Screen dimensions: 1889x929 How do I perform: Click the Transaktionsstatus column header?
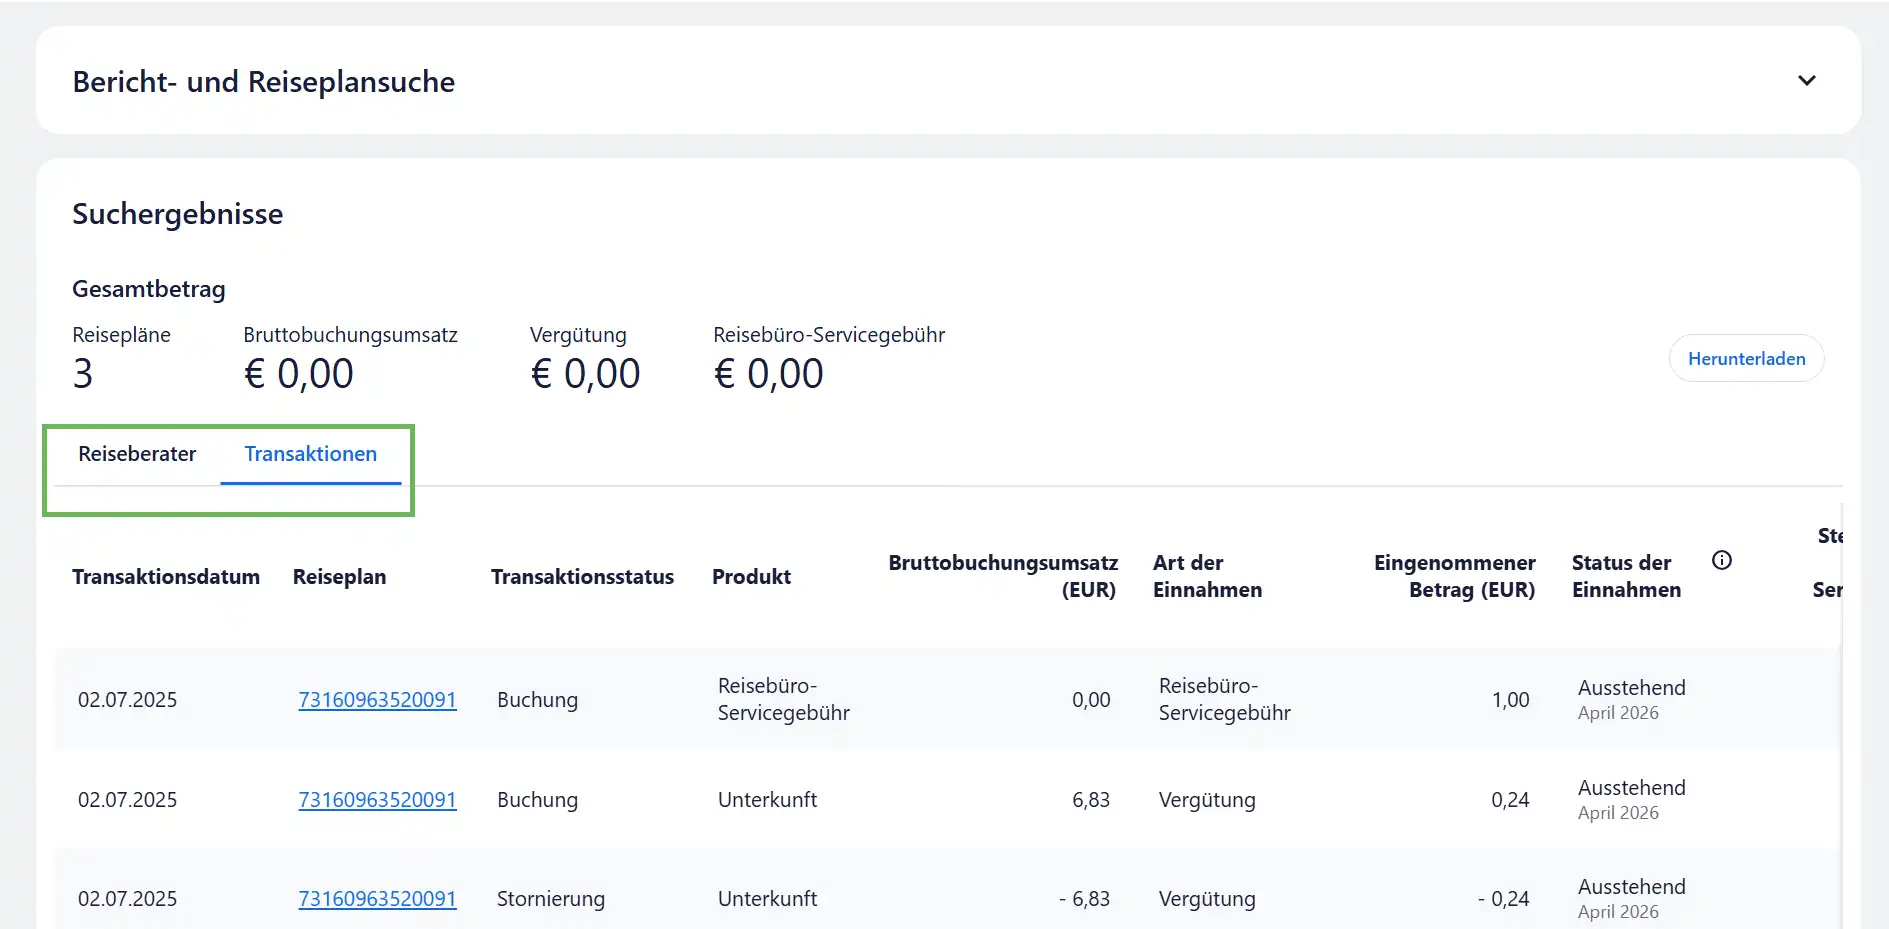[x=582, y=577]
